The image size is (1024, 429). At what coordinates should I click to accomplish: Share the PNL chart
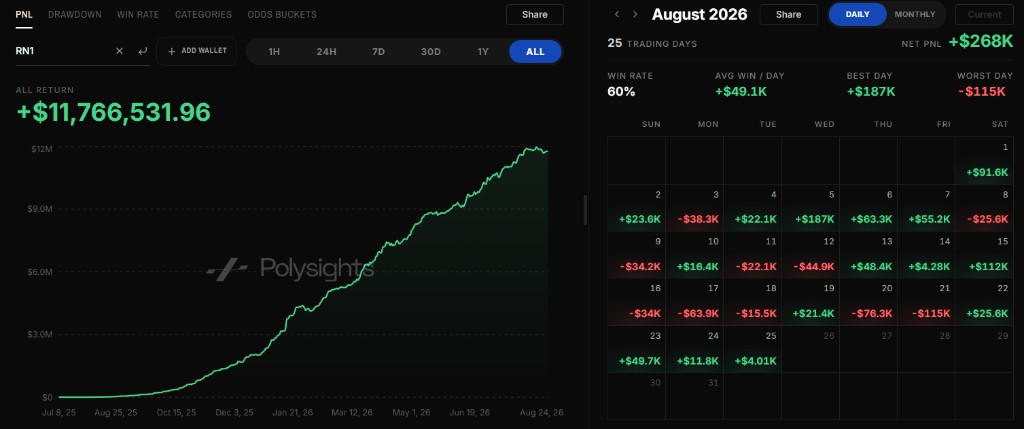[x=534, y=14]
